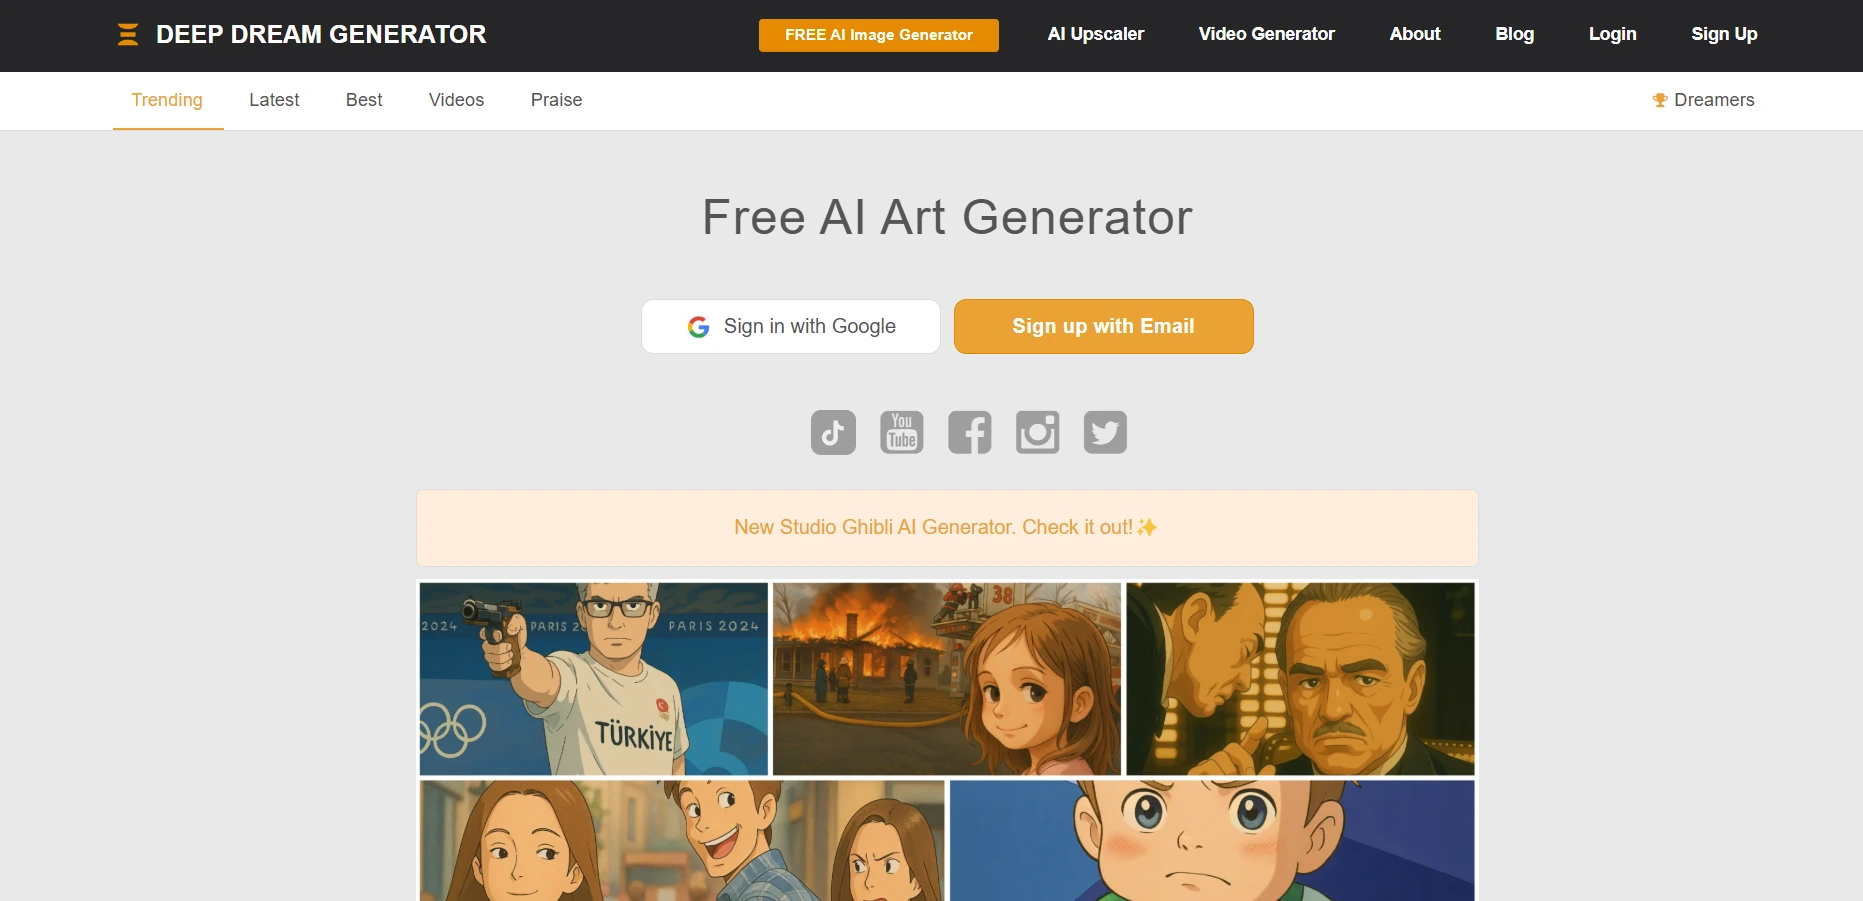Select the Praise tab
The height and width of the screenshot is (901, 1863).
point(556,100)
